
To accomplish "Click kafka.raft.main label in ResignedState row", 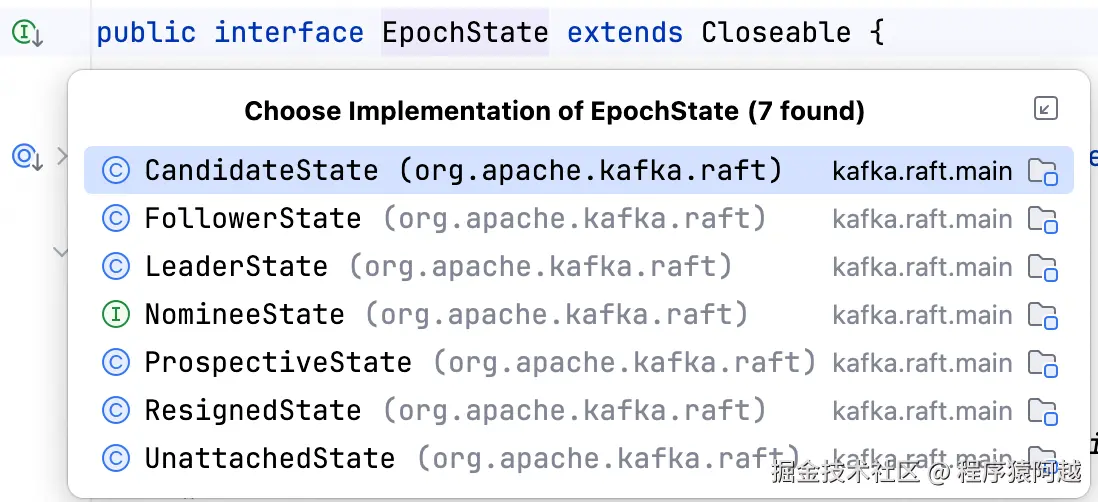I will 922,412.
